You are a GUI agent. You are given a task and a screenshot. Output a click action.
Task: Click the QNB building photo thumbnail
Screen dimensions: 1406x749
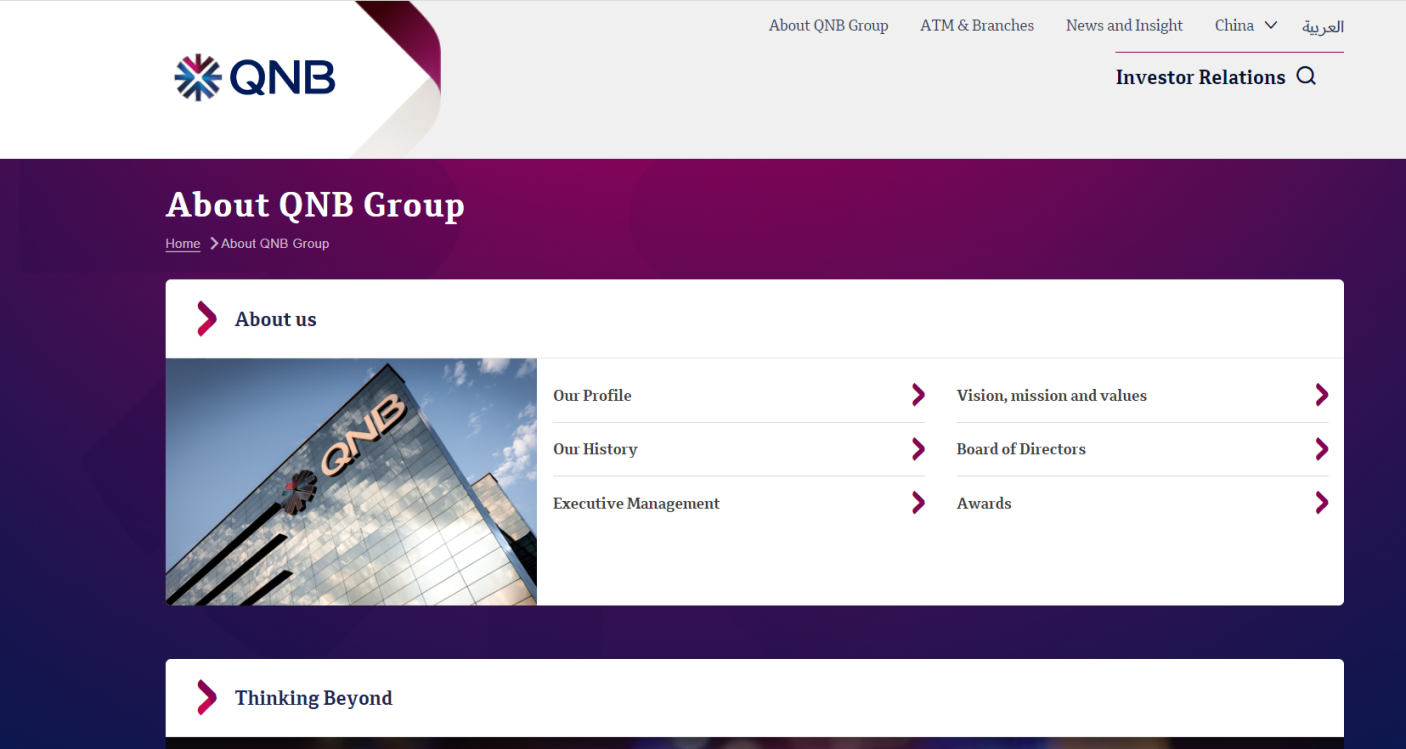point(351,482)
